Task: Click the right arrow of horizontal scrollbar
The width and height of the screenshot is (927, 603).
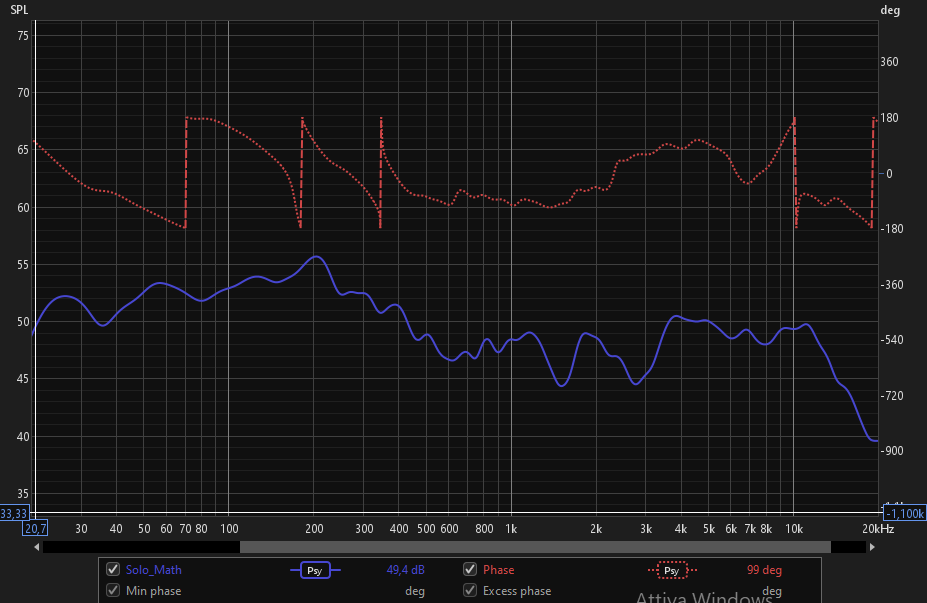Action: (872, 547)
